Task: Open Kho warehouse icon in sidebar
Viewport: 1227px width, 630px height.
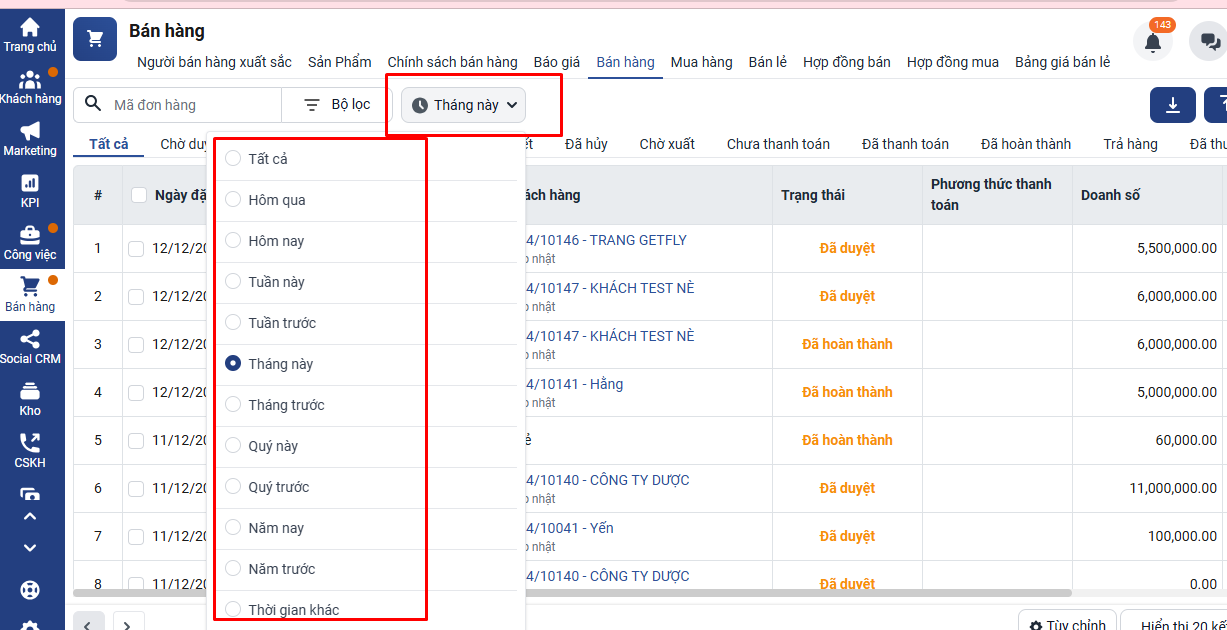Action: 30,392
